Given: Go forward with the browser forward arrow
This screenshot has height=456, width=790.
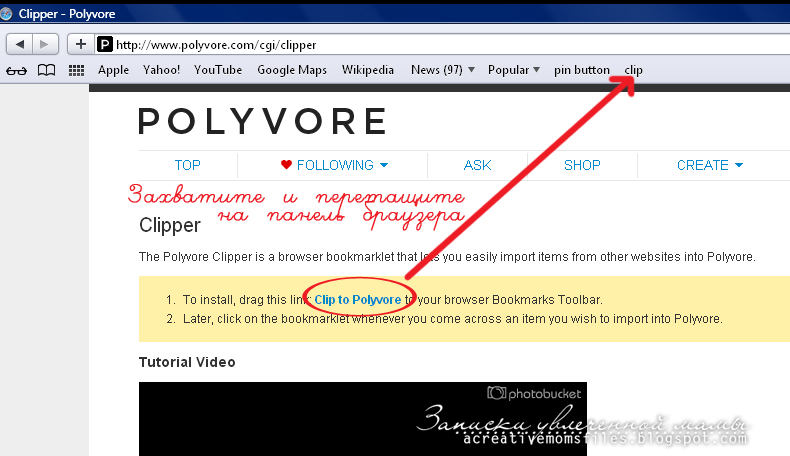Looking at the screenshot, I should (45, 44).
